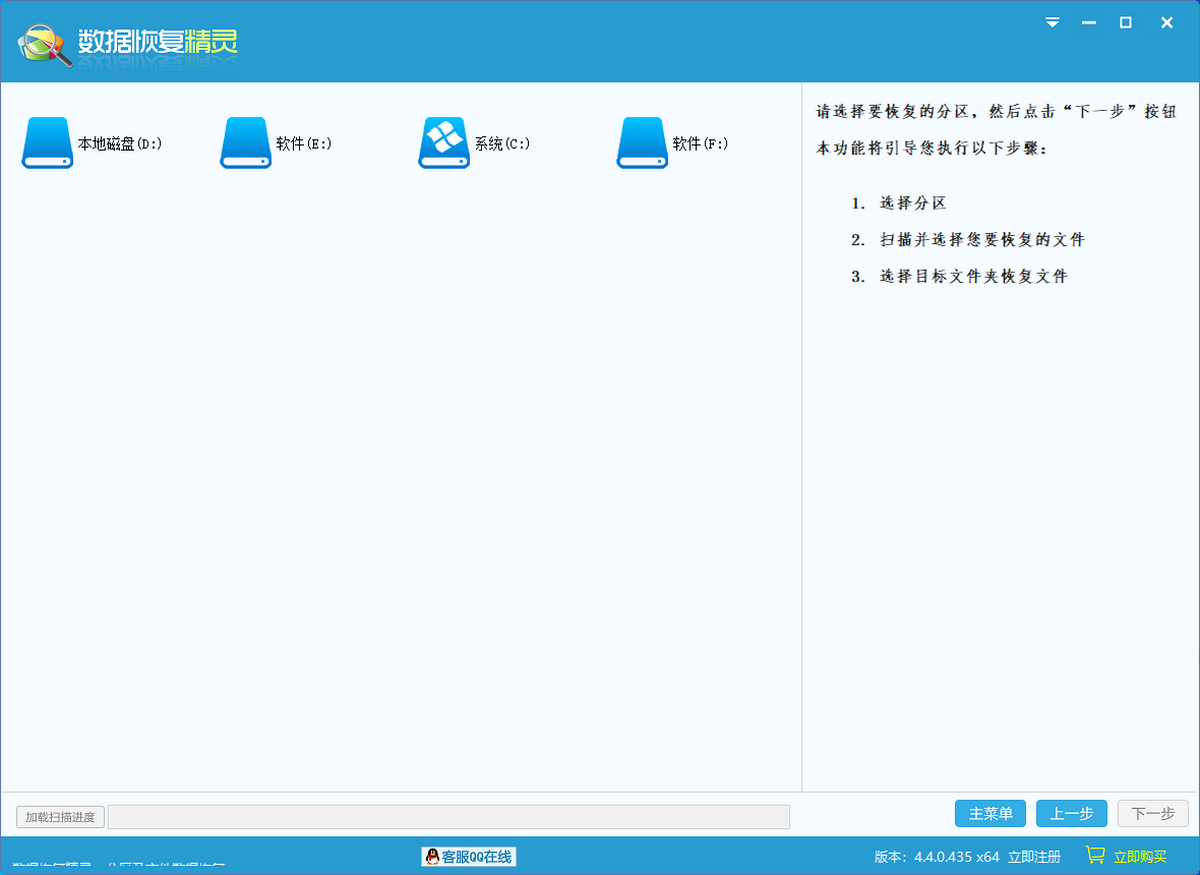The width and height of the screenshot is (1200, 875).
Task: Open the title bar dropdown menu arrow
Action: (1052, 22)
